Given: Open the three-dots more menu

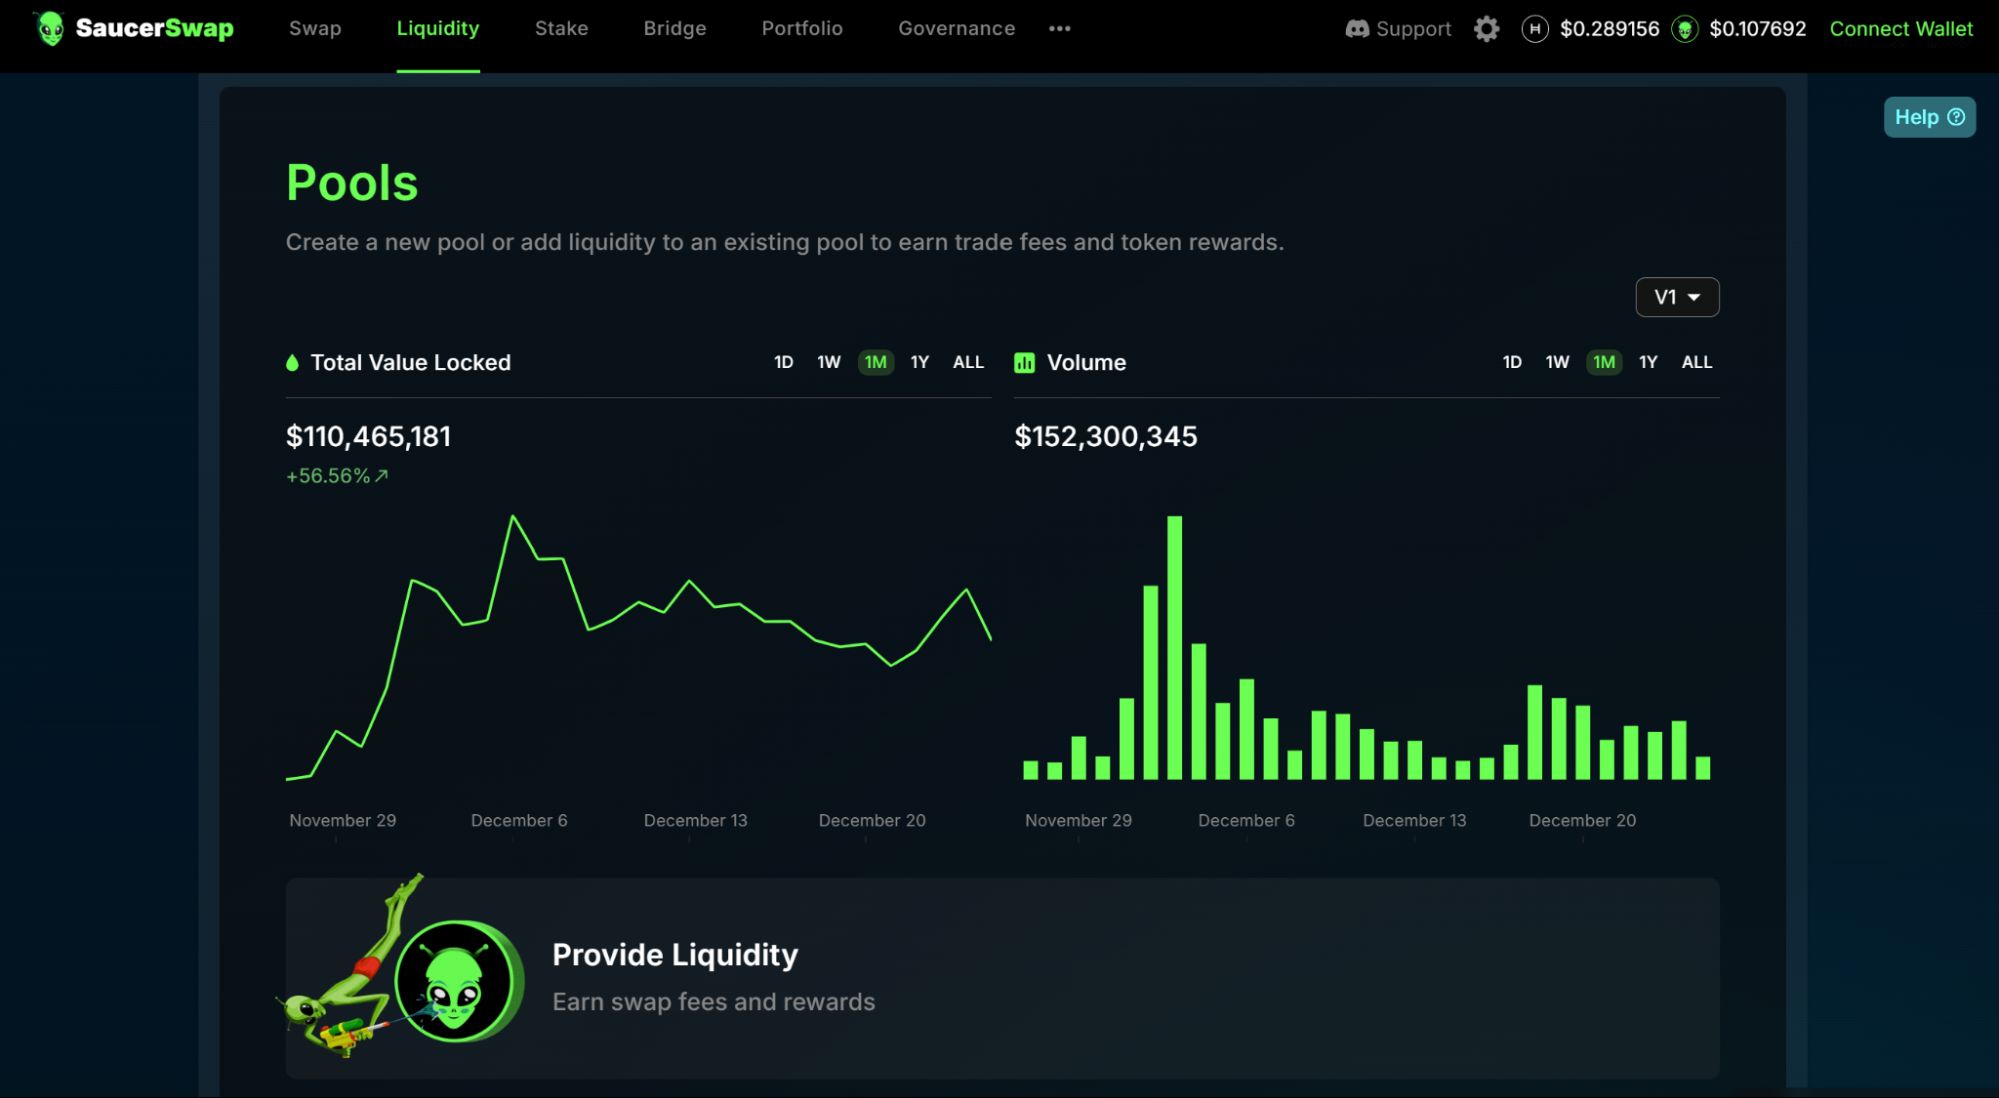Looking at the screenshot, I should coord(1060,29).
